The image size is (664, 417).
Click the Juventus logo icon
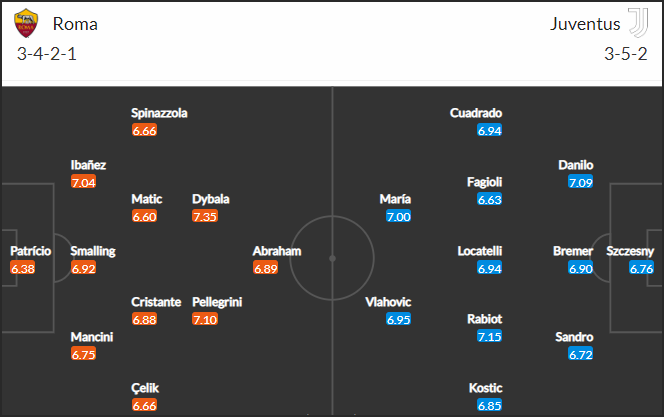click(638, 23)
